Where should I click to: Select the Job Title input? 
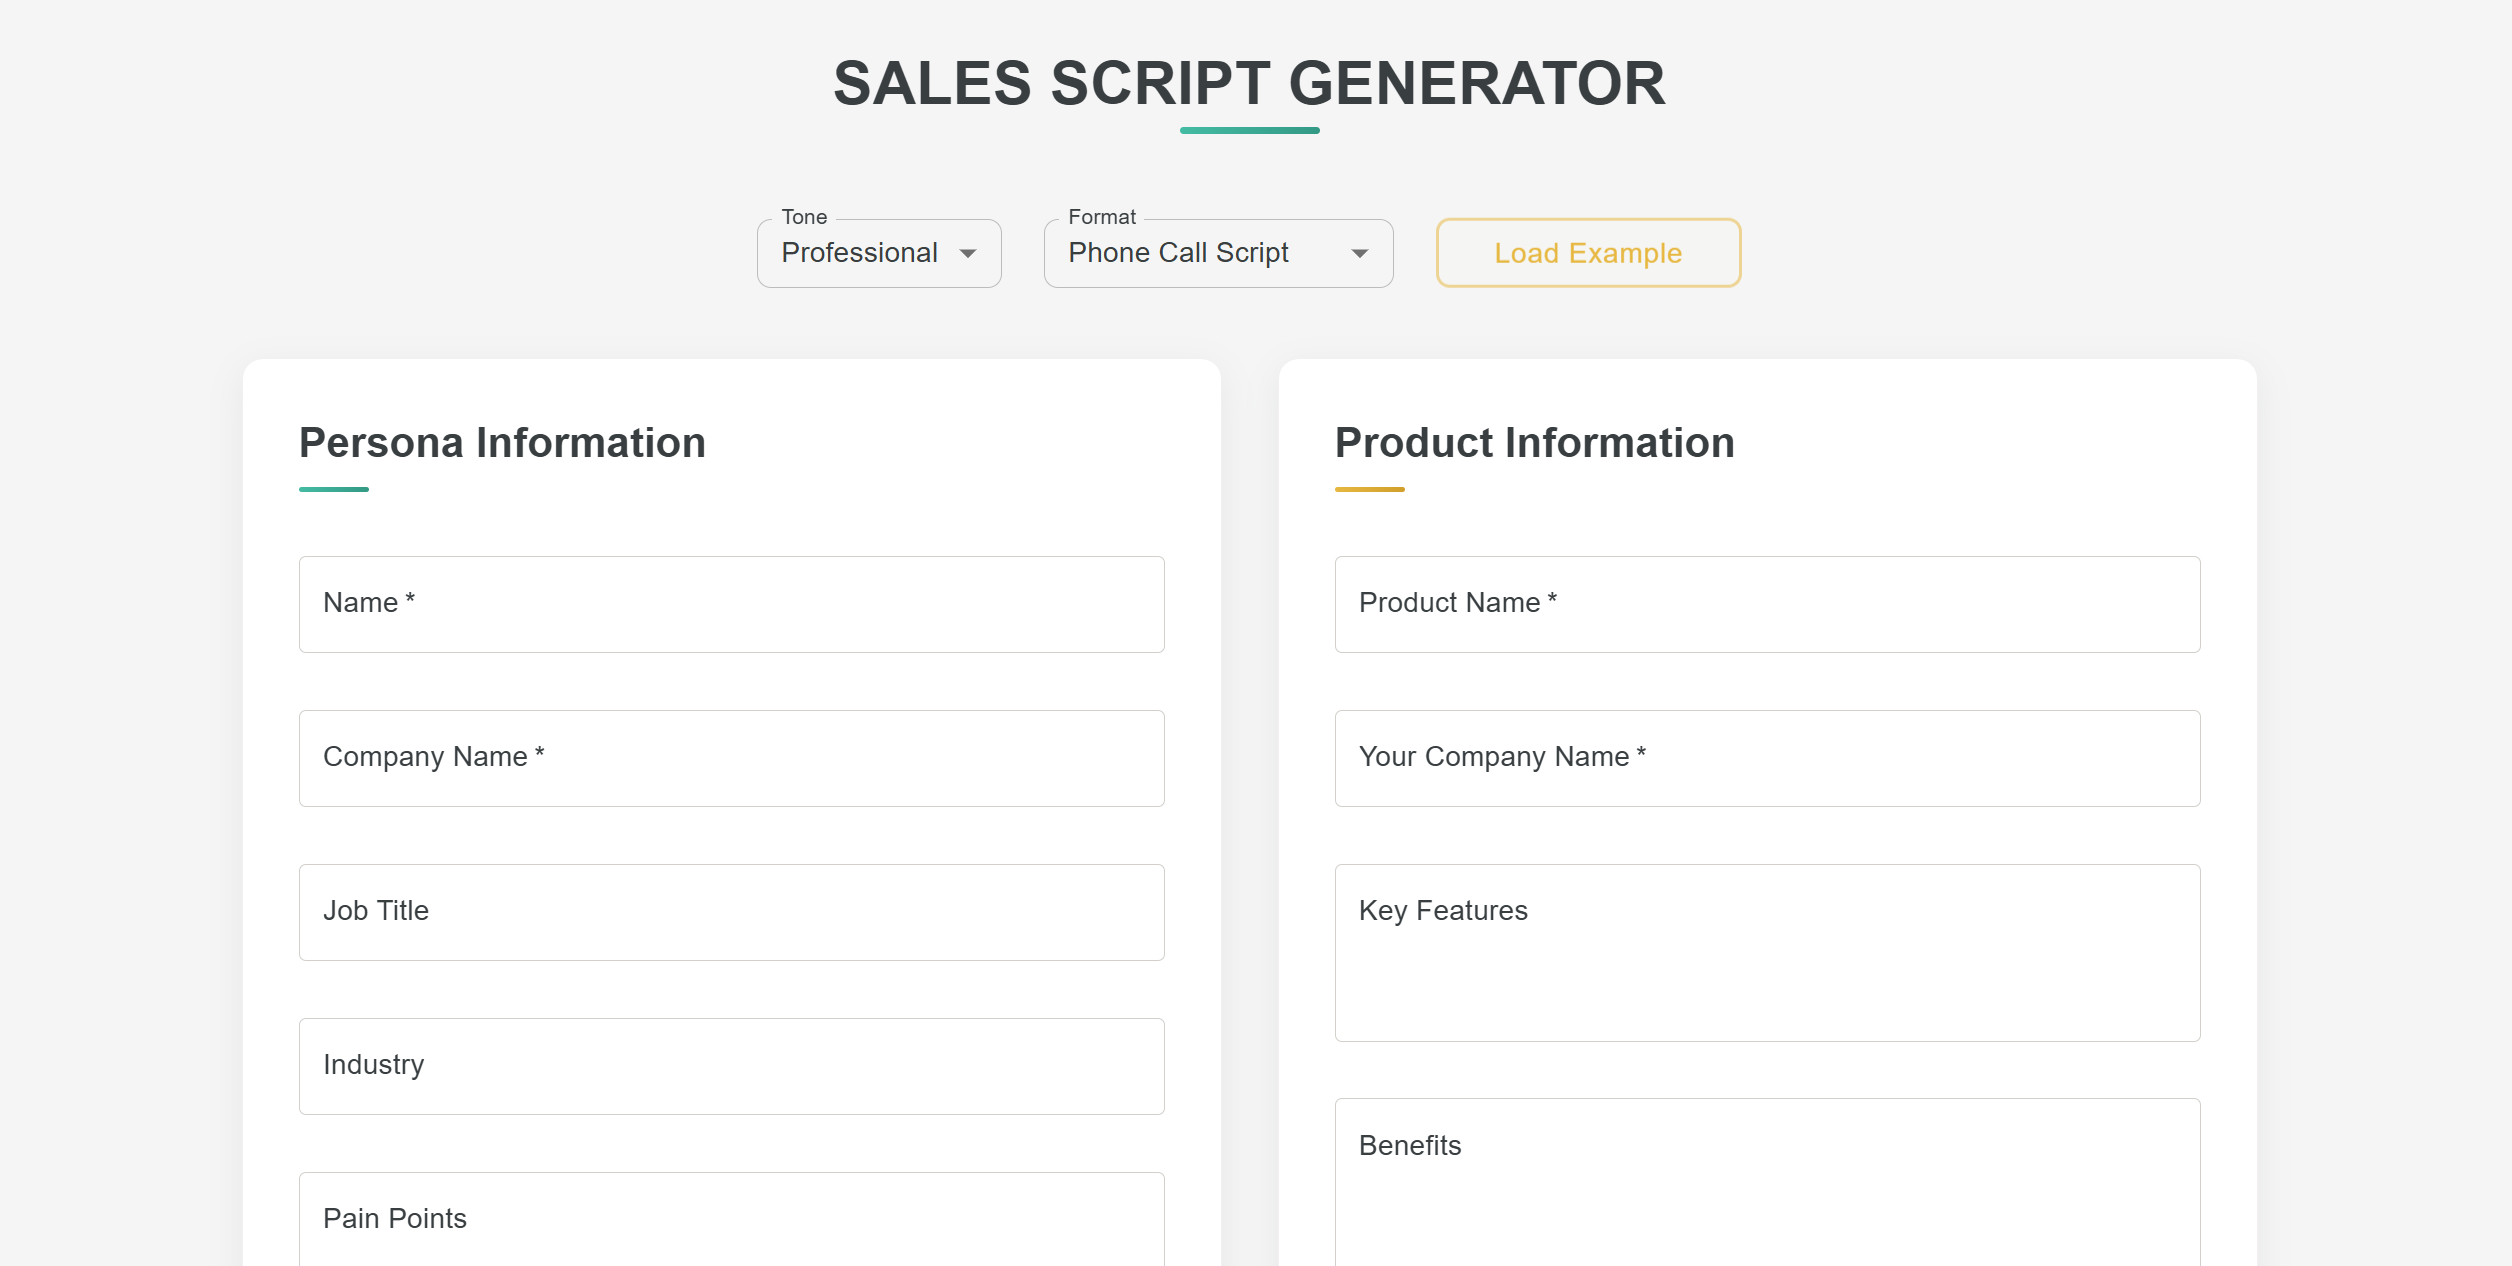(x=731, y=912)
